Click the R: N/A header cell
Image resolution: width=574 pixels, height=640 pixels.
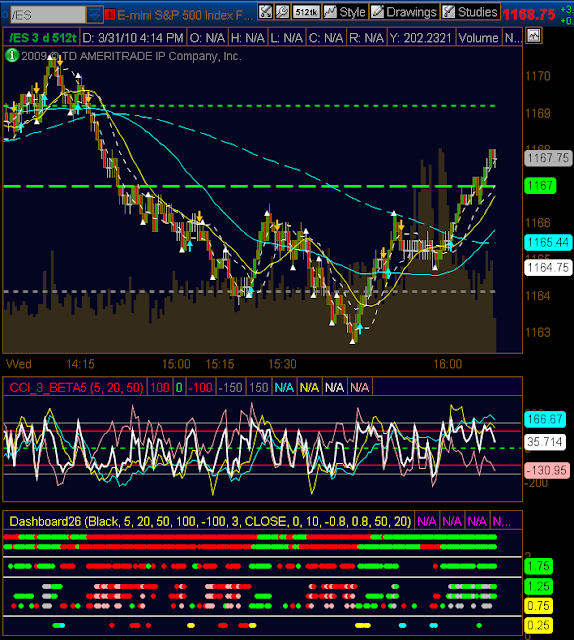point(366,38)
